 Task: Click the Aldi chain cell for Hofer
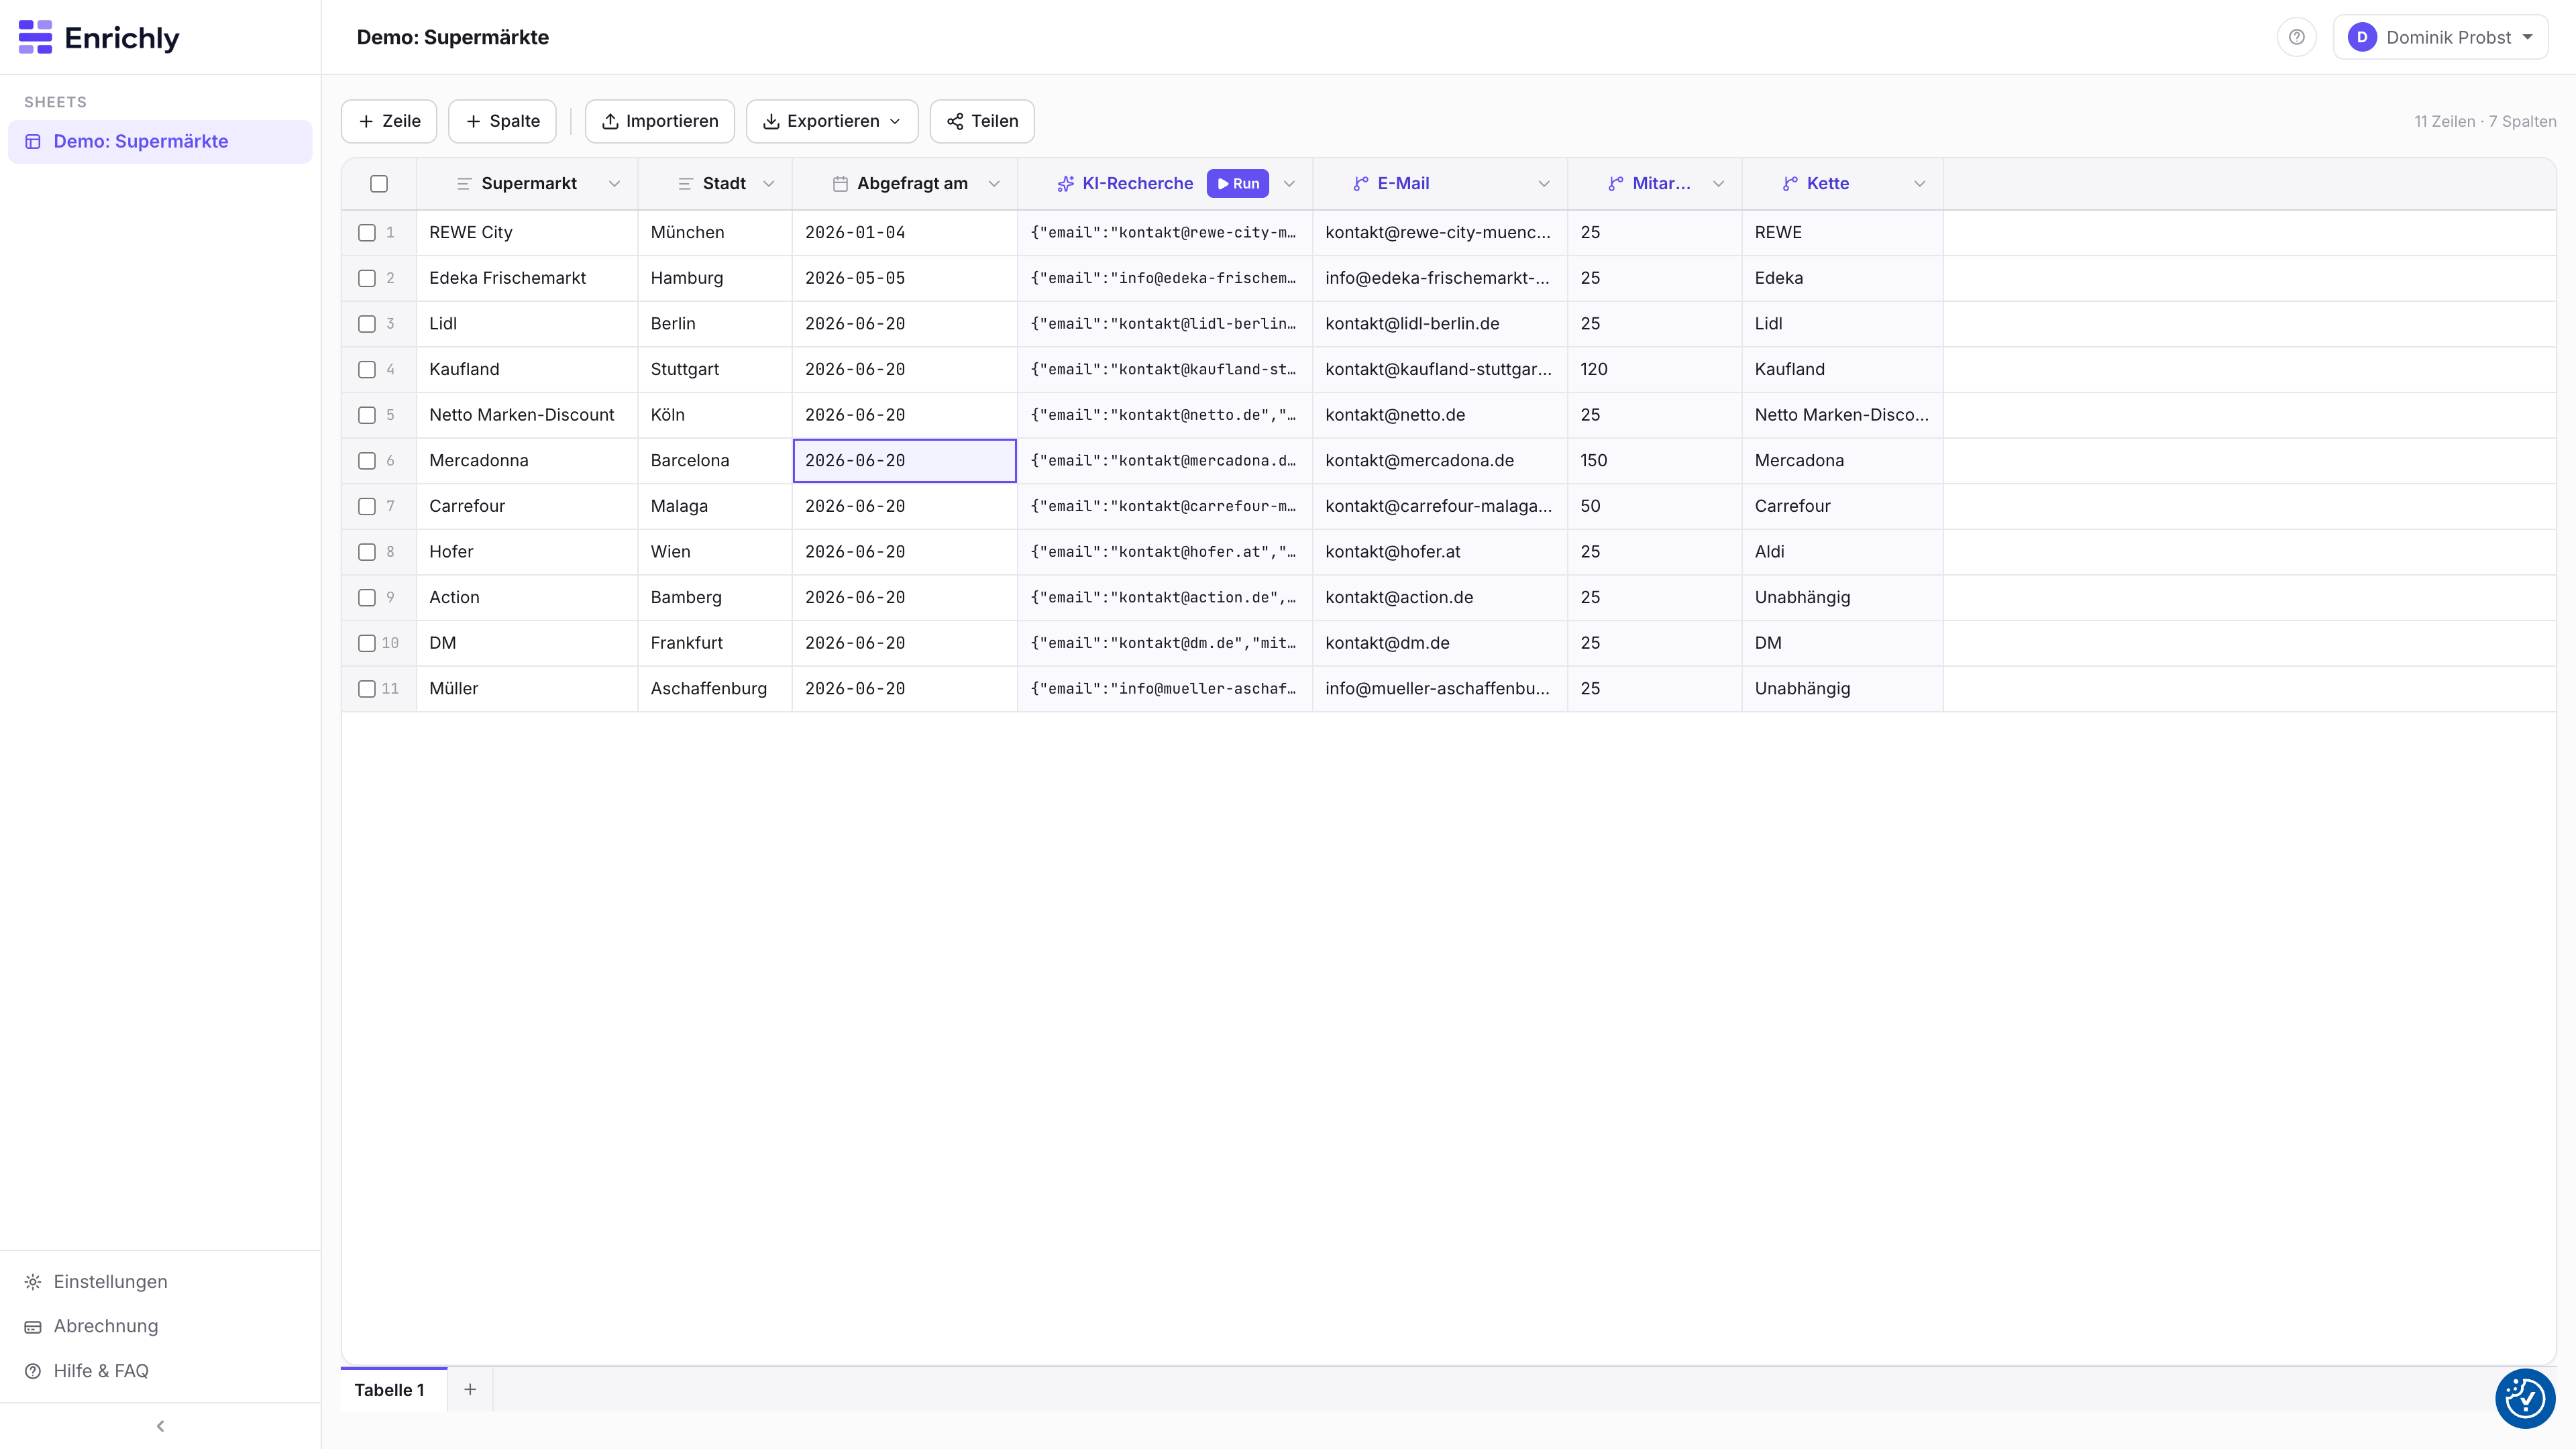[1843, 552]
